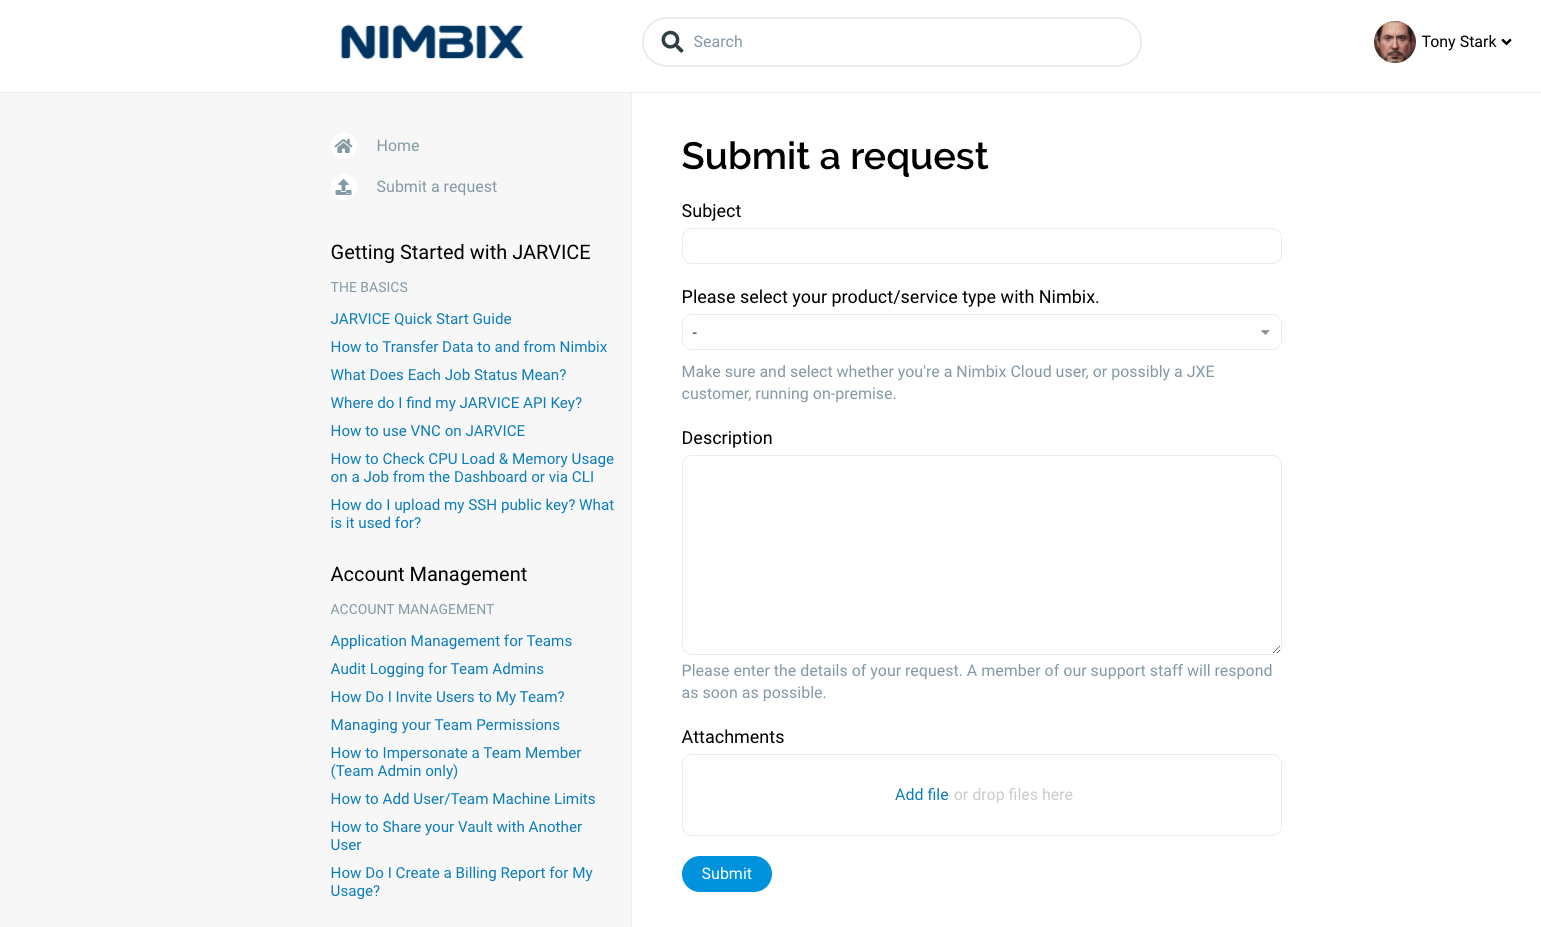This screenshot has height=927, width=1541.
Task: Click the Home house icon
Action: [343, 146]
